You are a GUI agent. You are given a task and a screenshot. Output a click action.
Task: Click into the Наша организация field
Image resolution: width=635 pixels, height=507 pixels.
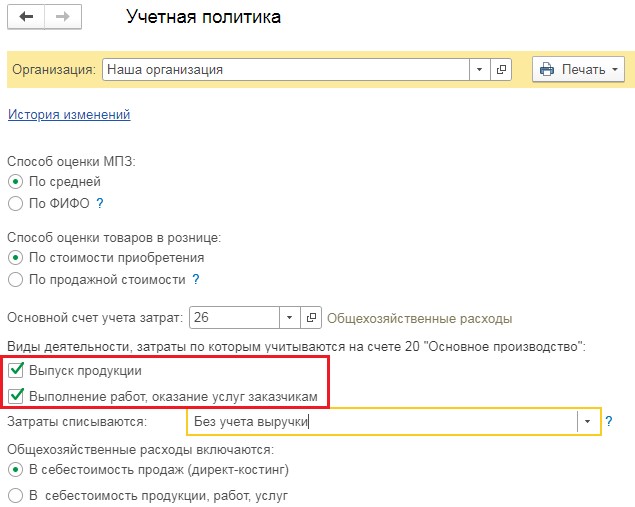286,69
